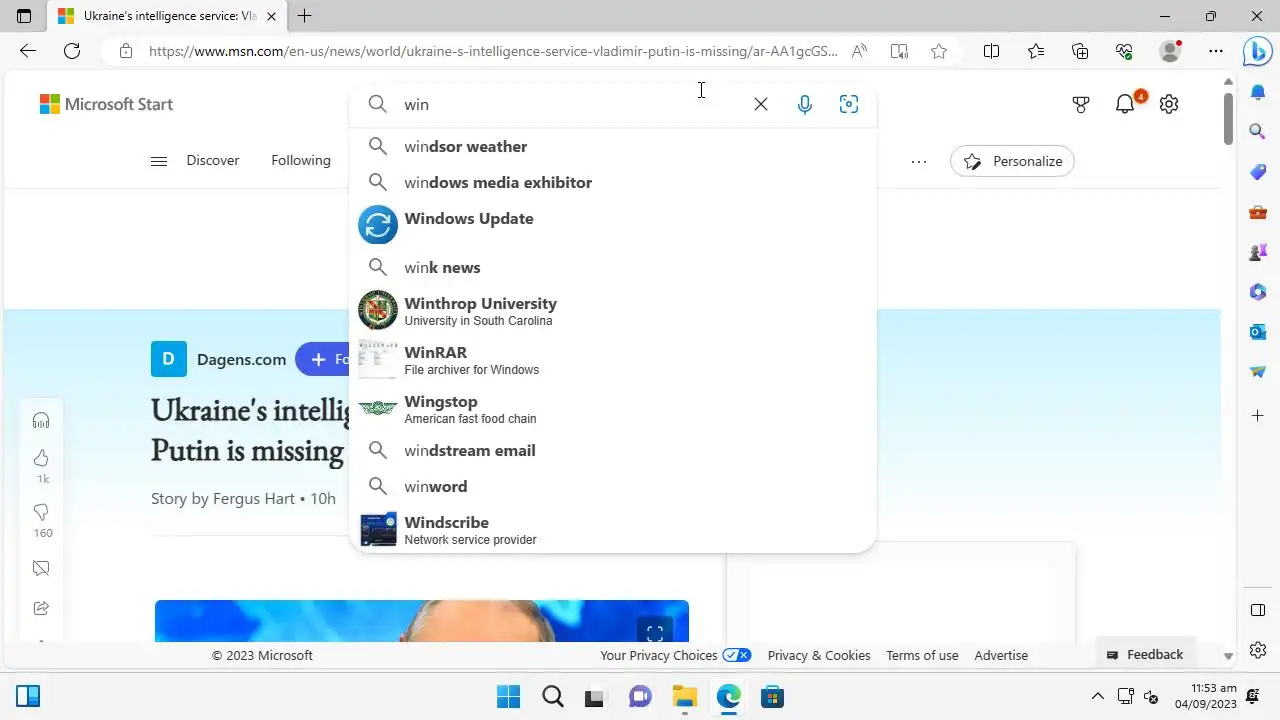Viewport: 1280px width, 720px height.
Task: Open Your Privacy Choices link
Action: pyautogui.click(x=675, y=655)
